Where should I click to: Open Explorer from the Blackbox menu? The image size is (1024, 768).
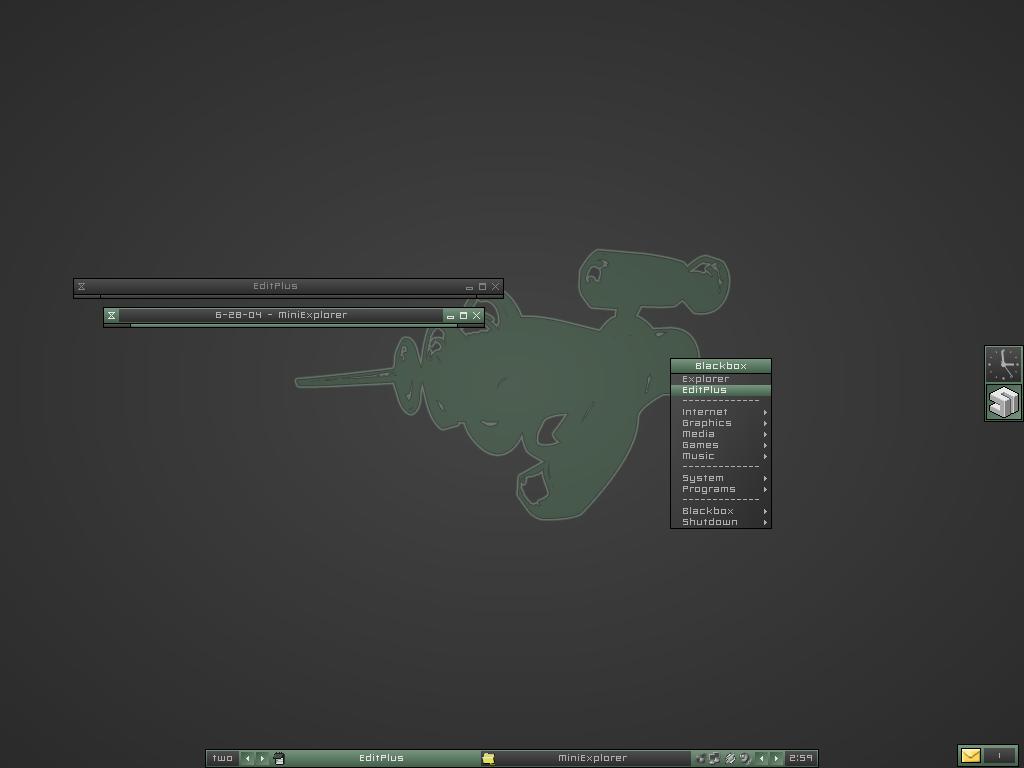(x=721, y=379)
